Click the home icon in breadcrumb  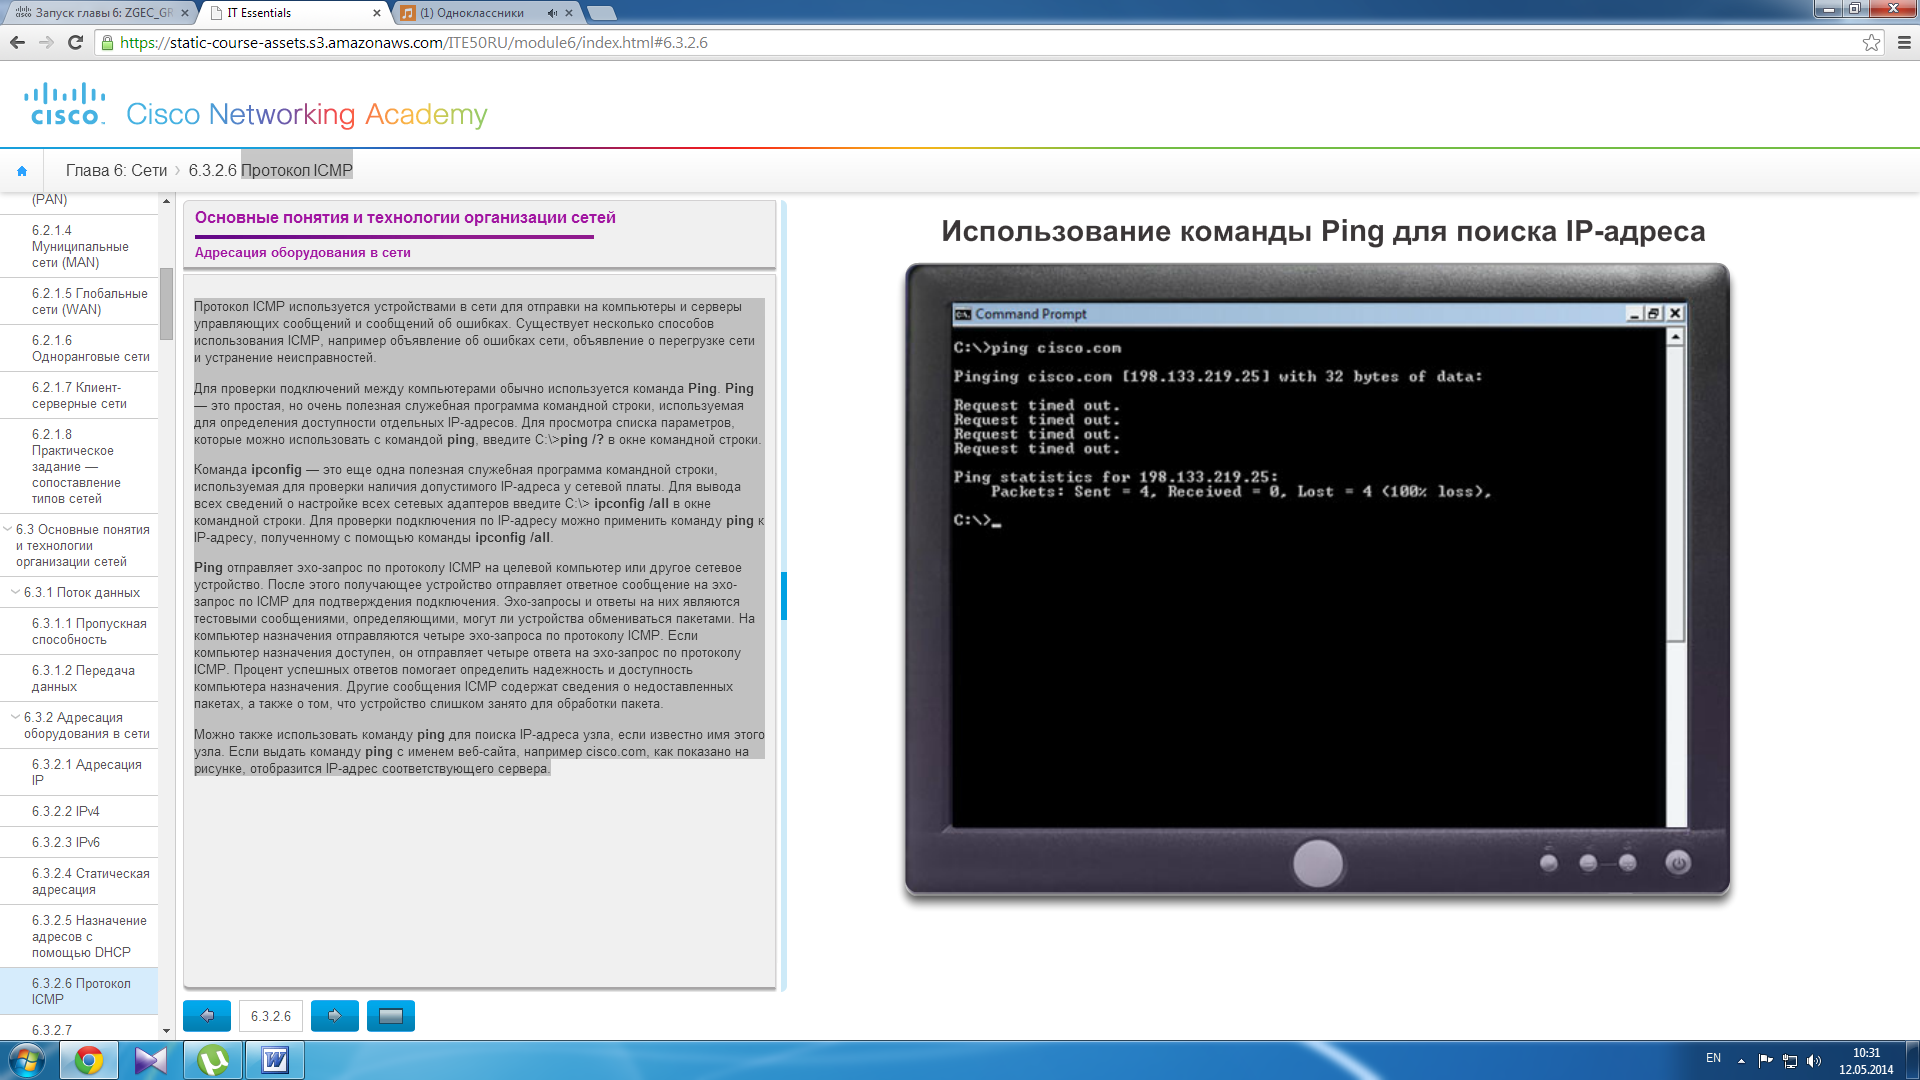22,171
